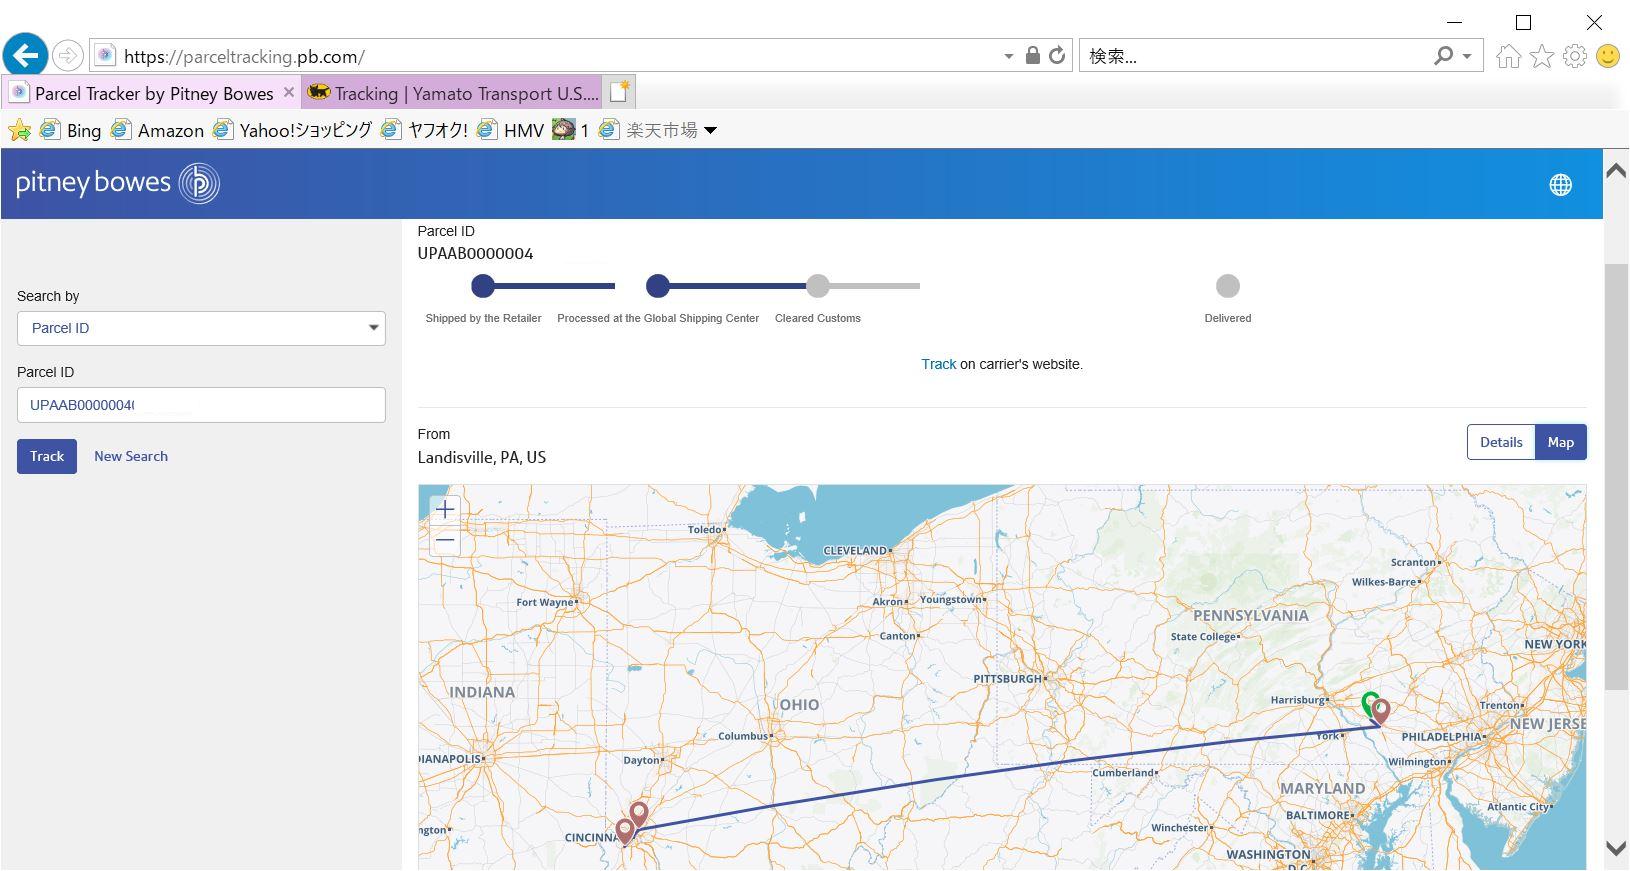Open address bar history dropdown arrow
The height and width of the screenshot is (871, 1630).
coord(1008,57)
